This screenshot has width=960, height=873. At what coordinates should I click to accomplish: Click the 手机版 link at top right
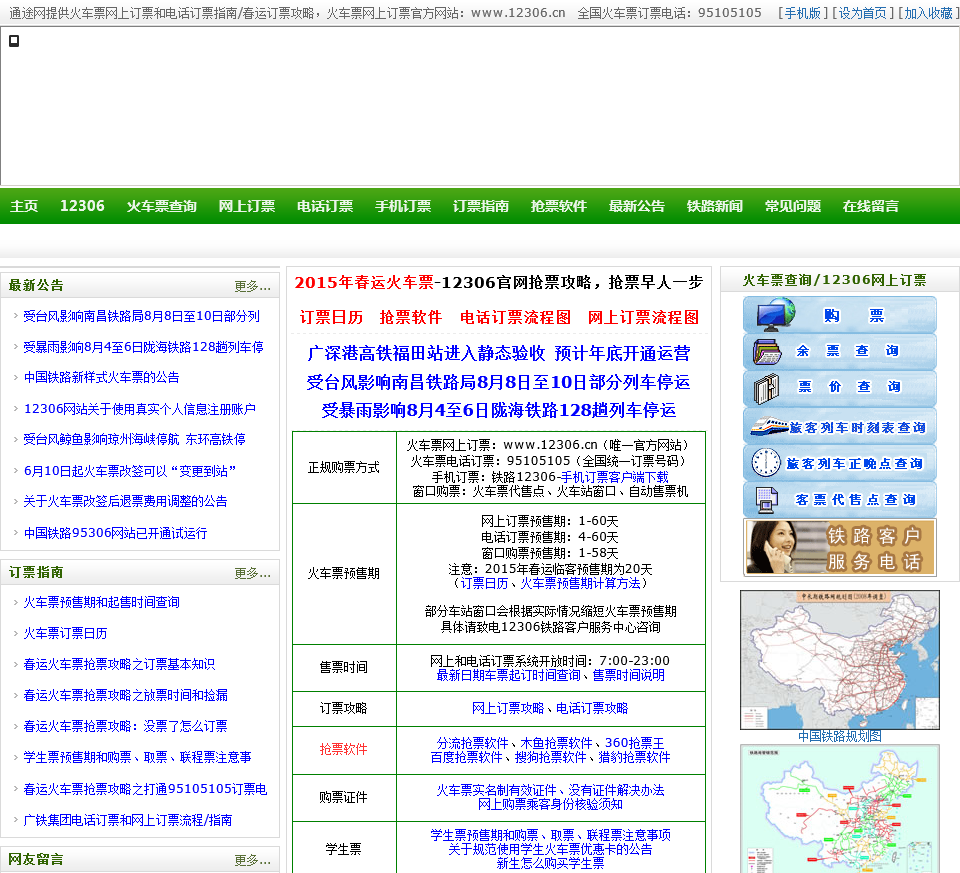(x=802, y=13)
